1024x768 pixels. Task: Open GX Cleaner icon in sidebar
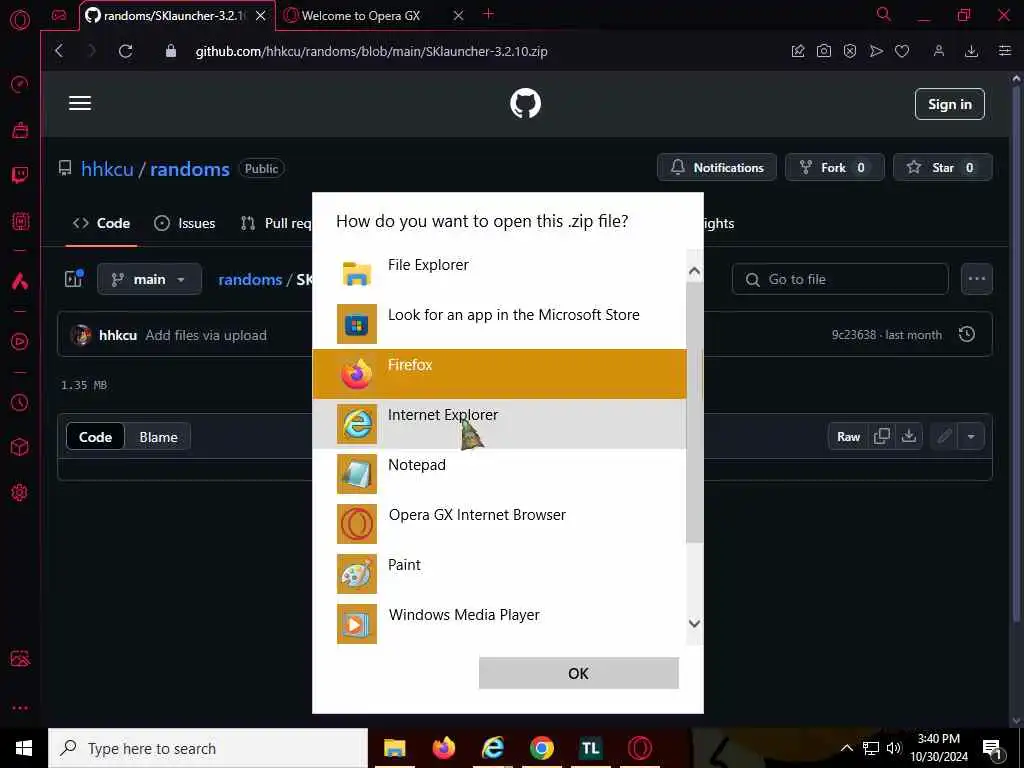coord(20,130)
